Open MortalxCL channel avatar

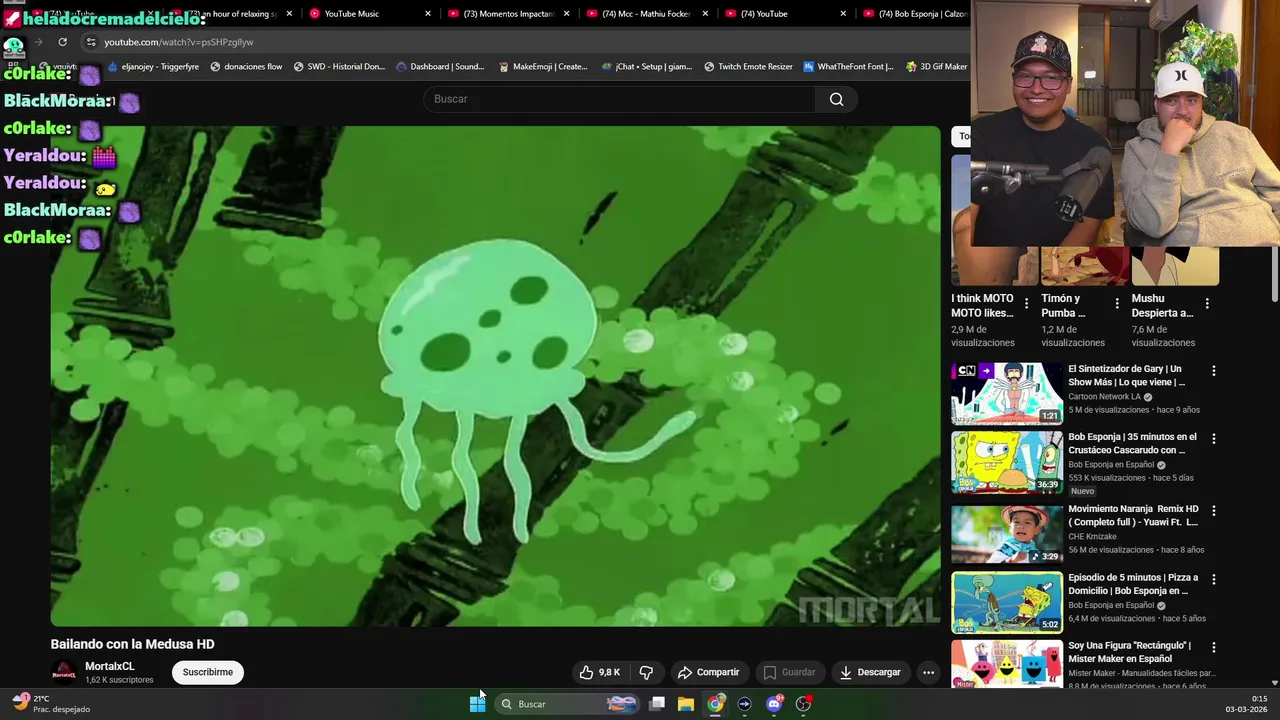pos(64,672)
